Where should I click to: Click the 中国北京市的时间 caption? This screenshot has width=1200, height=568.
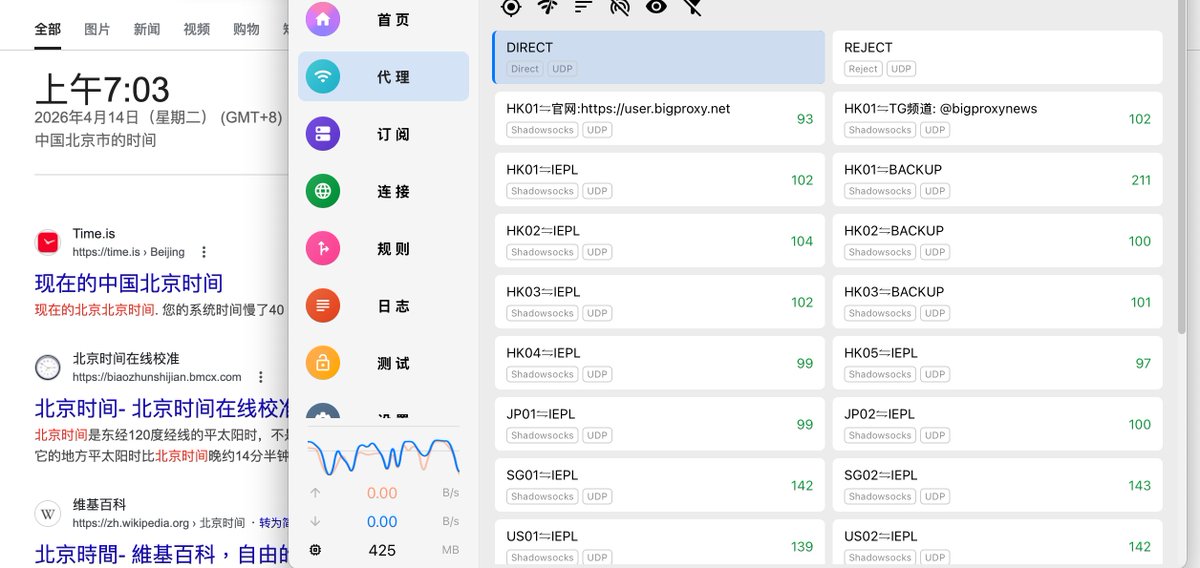point(95,140)
